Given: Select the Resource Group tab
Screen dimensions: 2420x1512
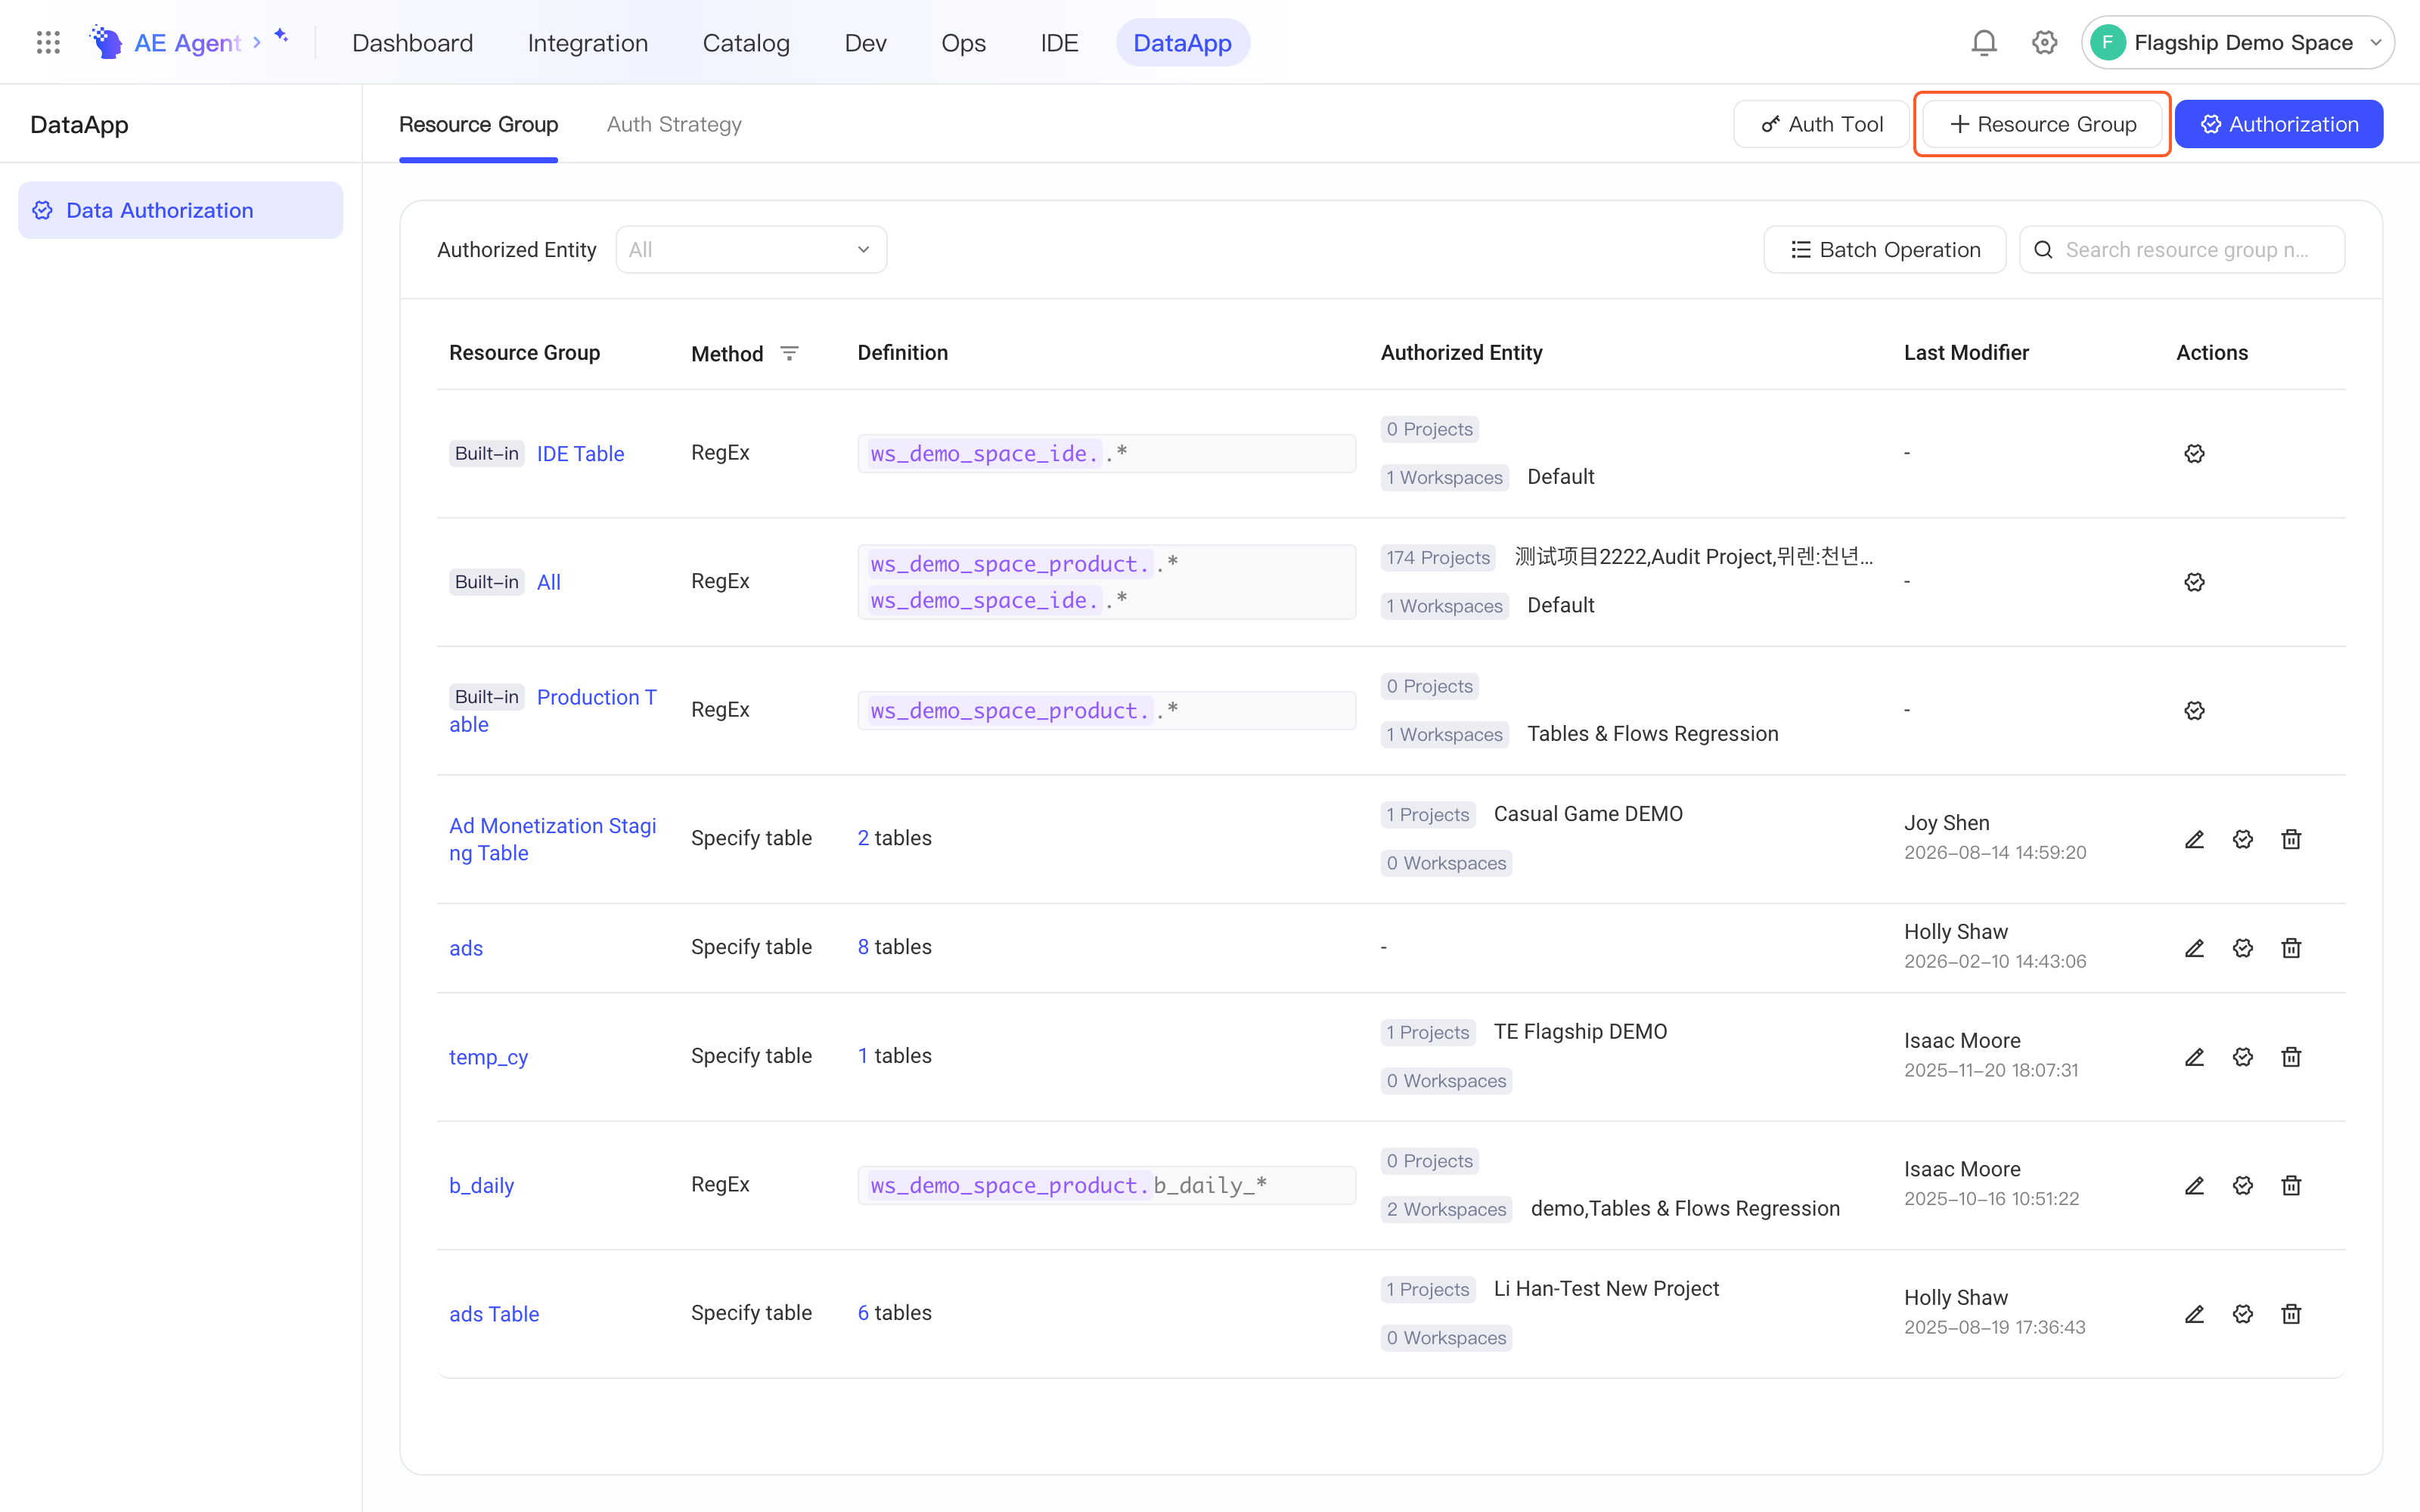Looking at the screenshot, I should tap(478, 124).
